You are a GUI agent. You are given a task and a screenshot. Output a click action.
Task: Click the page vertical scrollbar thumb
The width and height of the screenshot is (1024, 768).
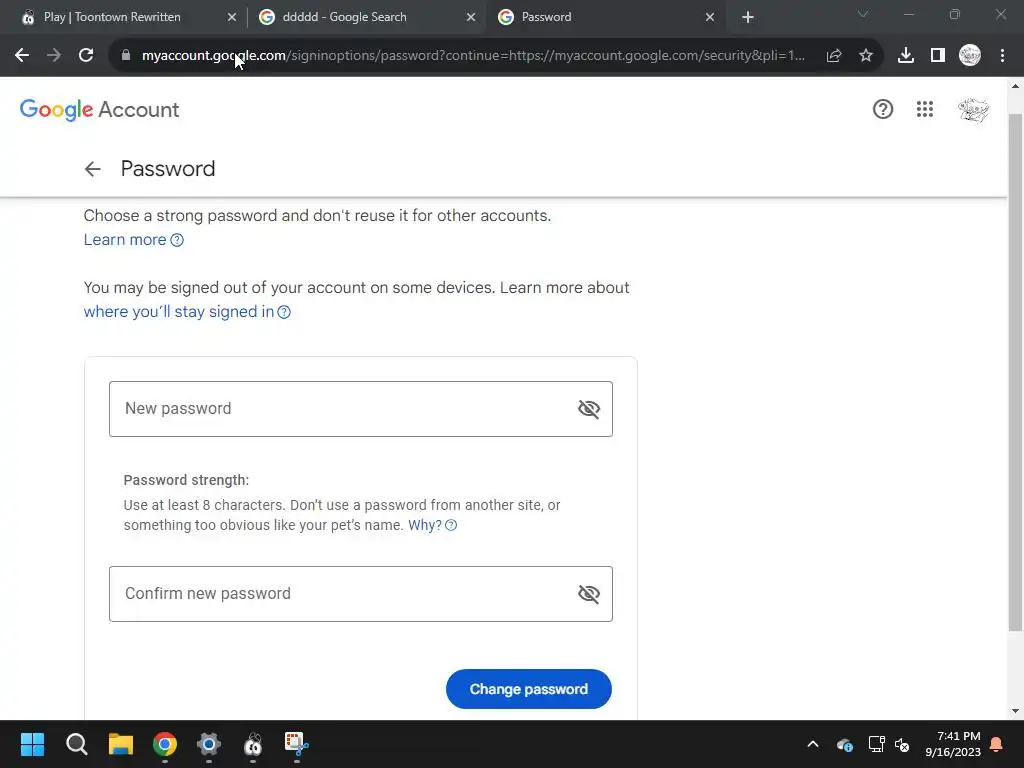click(1015, 372)
